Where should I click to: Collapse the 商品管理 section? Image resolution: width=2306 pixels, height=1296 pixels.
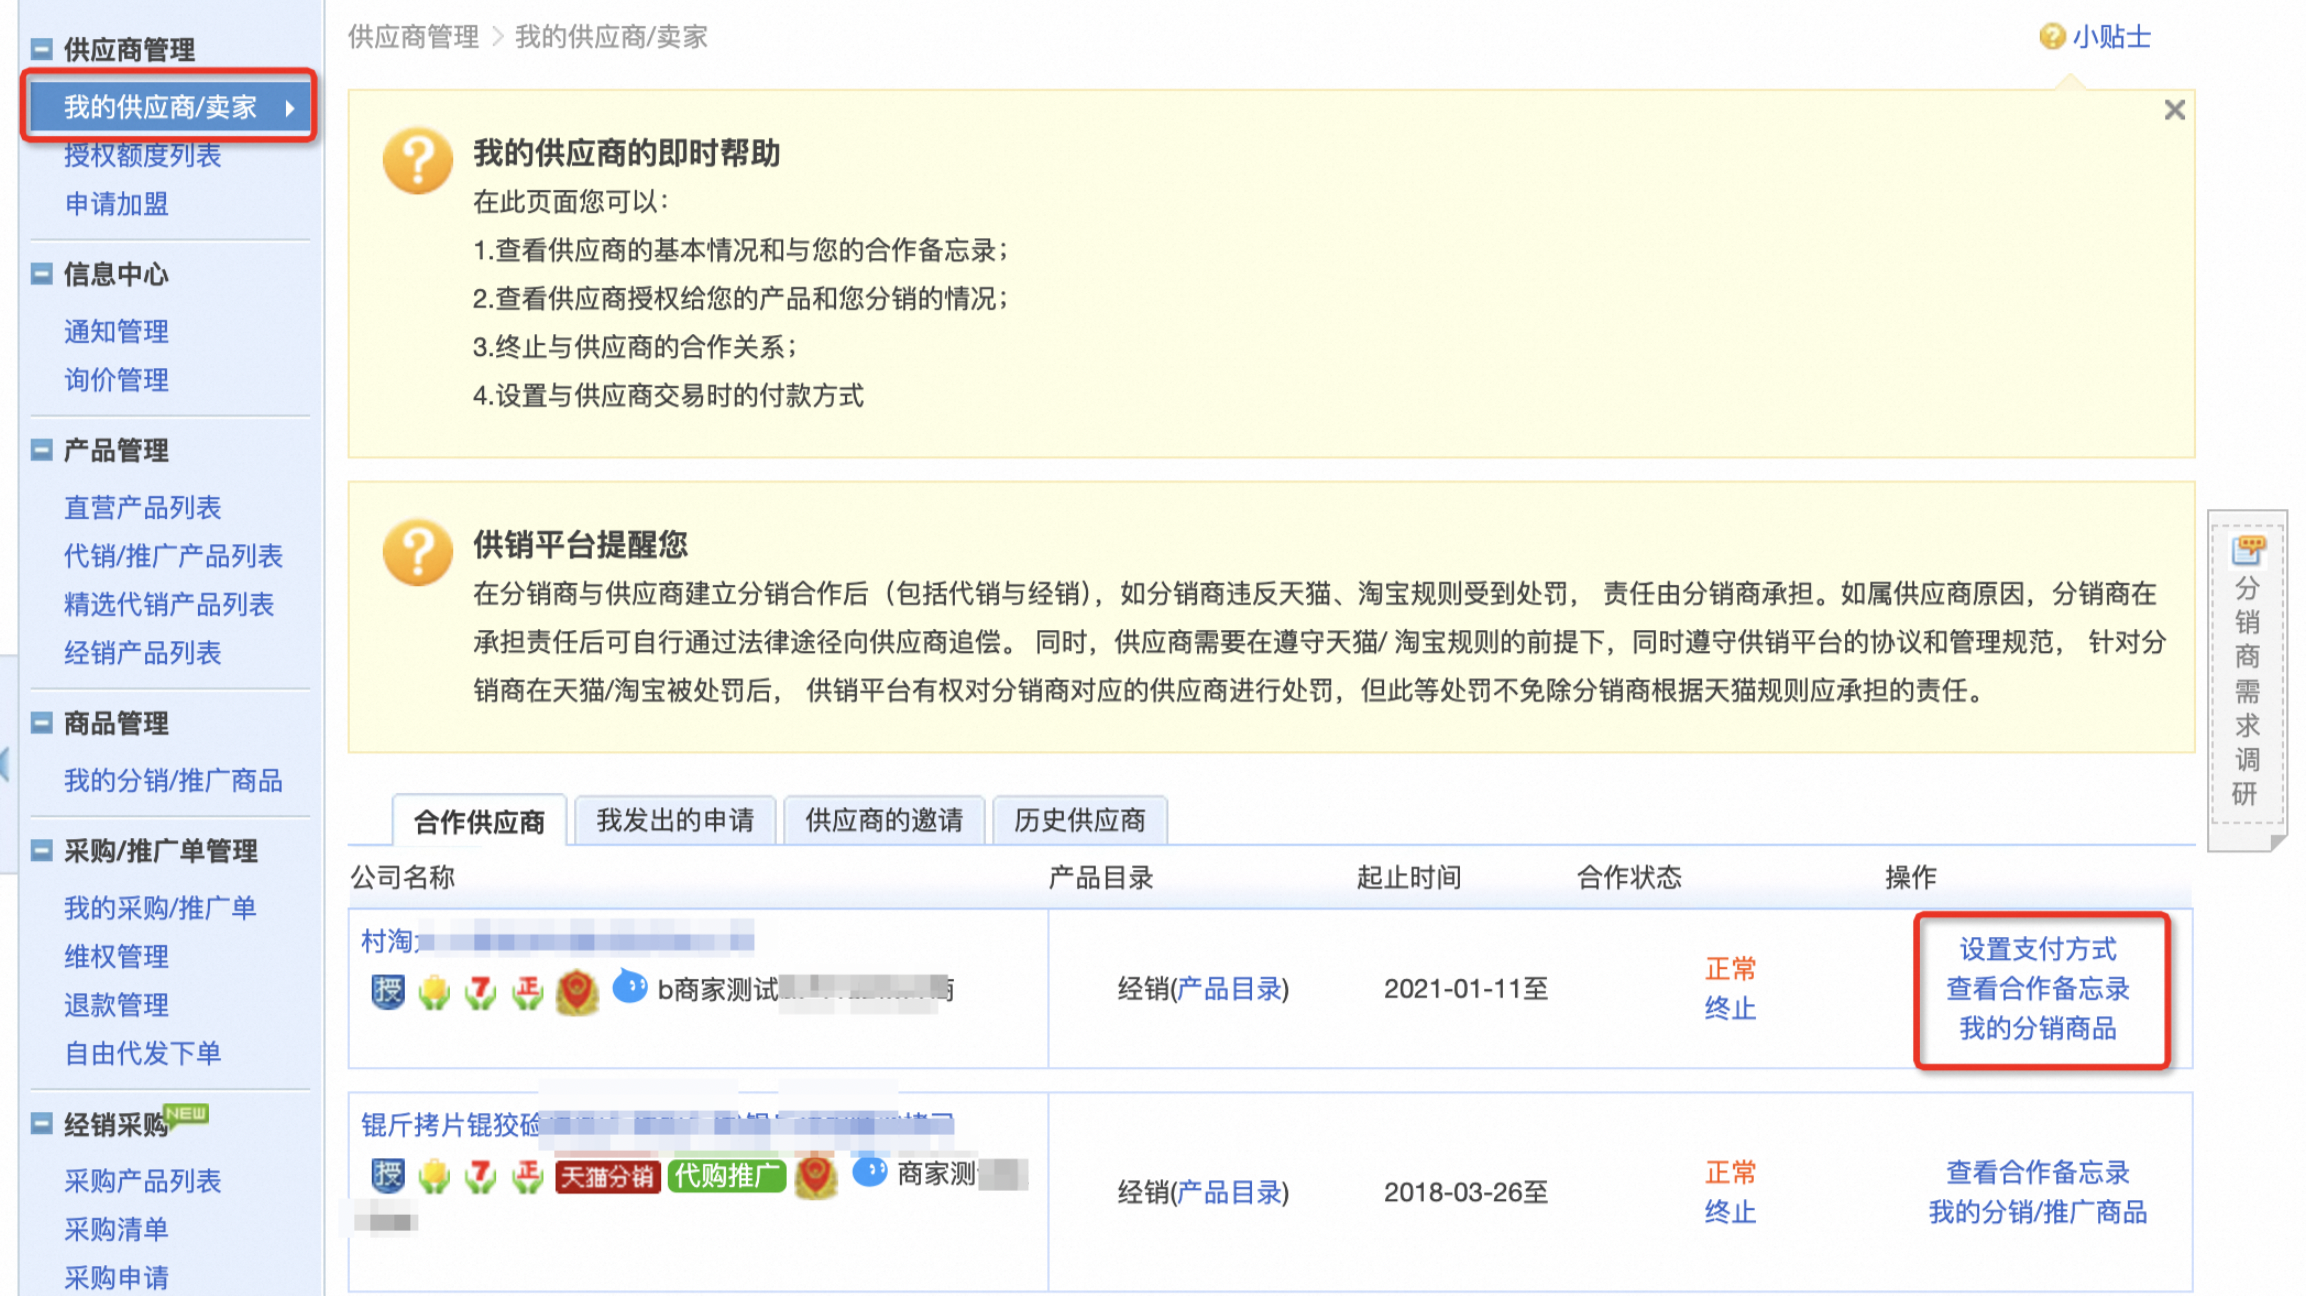tap(42, 722)
